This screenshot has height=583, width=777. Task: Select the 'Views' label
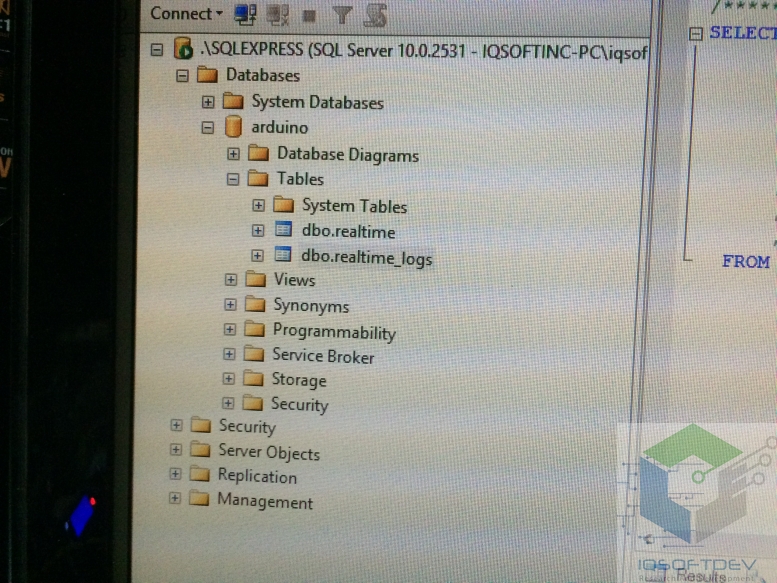[295, 280]
